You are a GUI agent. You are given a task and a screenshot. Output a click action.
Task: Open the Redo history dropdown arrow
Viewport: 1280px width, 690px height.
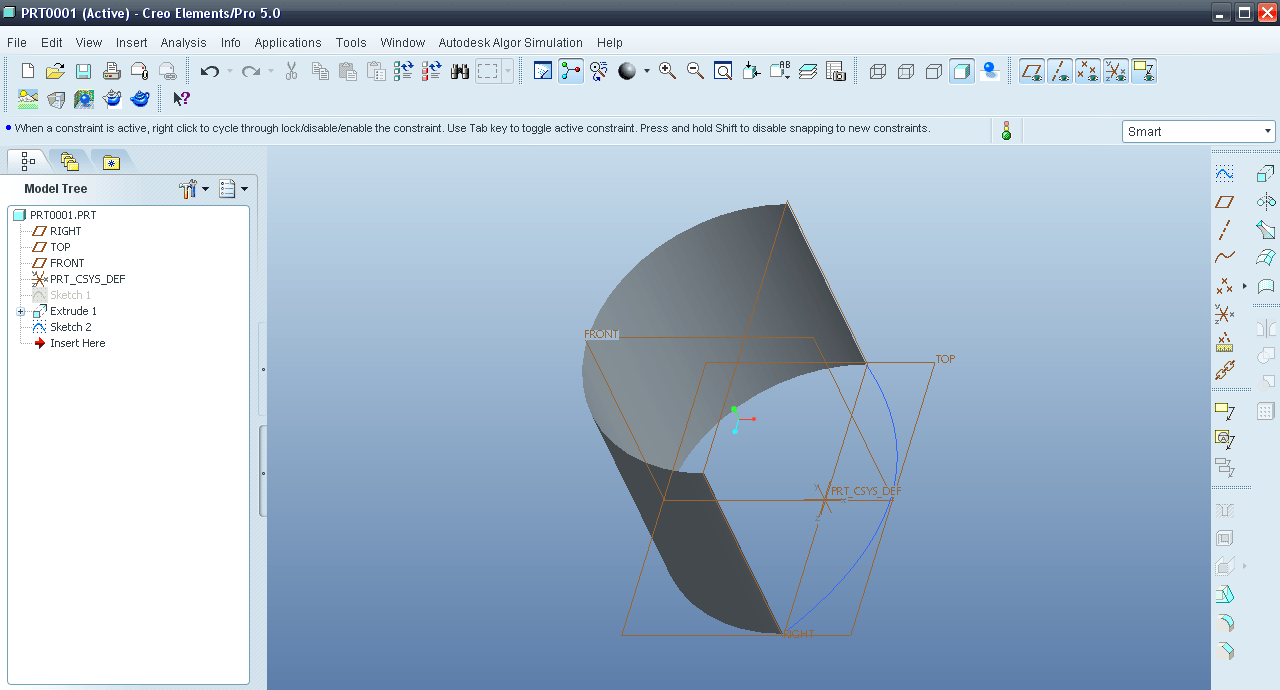[271, 71]
